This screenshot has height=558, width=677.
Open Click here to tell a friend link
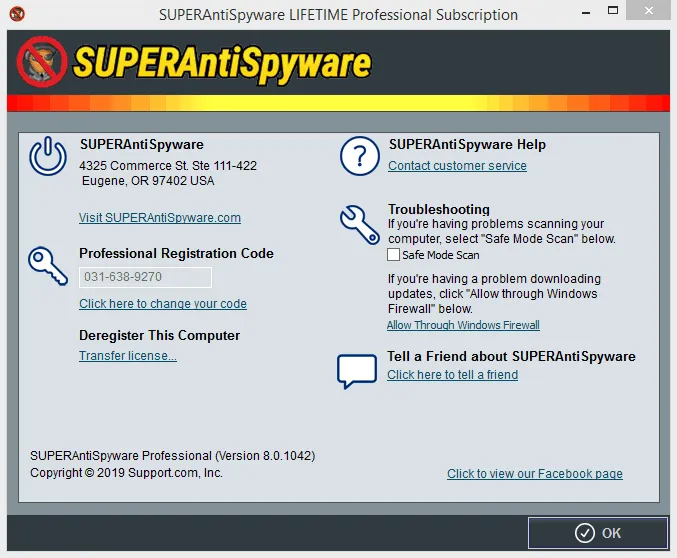pyautogui.click(x=452, y=374)
